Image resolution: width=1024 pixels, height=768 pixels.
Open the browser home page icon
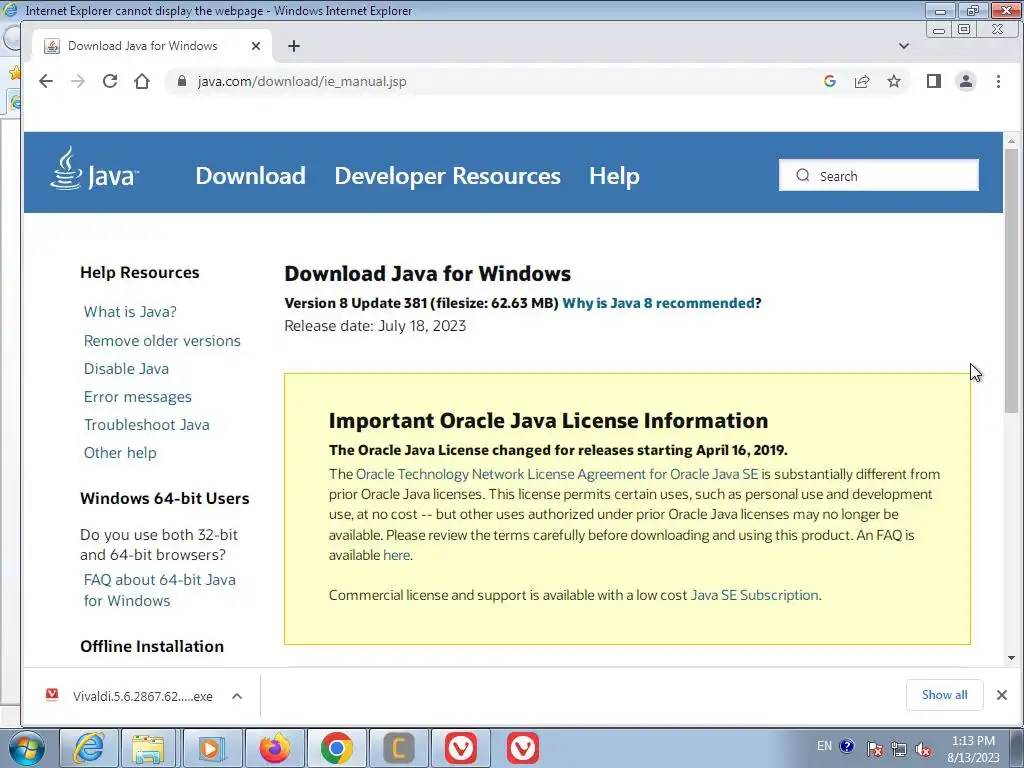pos(142,81)
